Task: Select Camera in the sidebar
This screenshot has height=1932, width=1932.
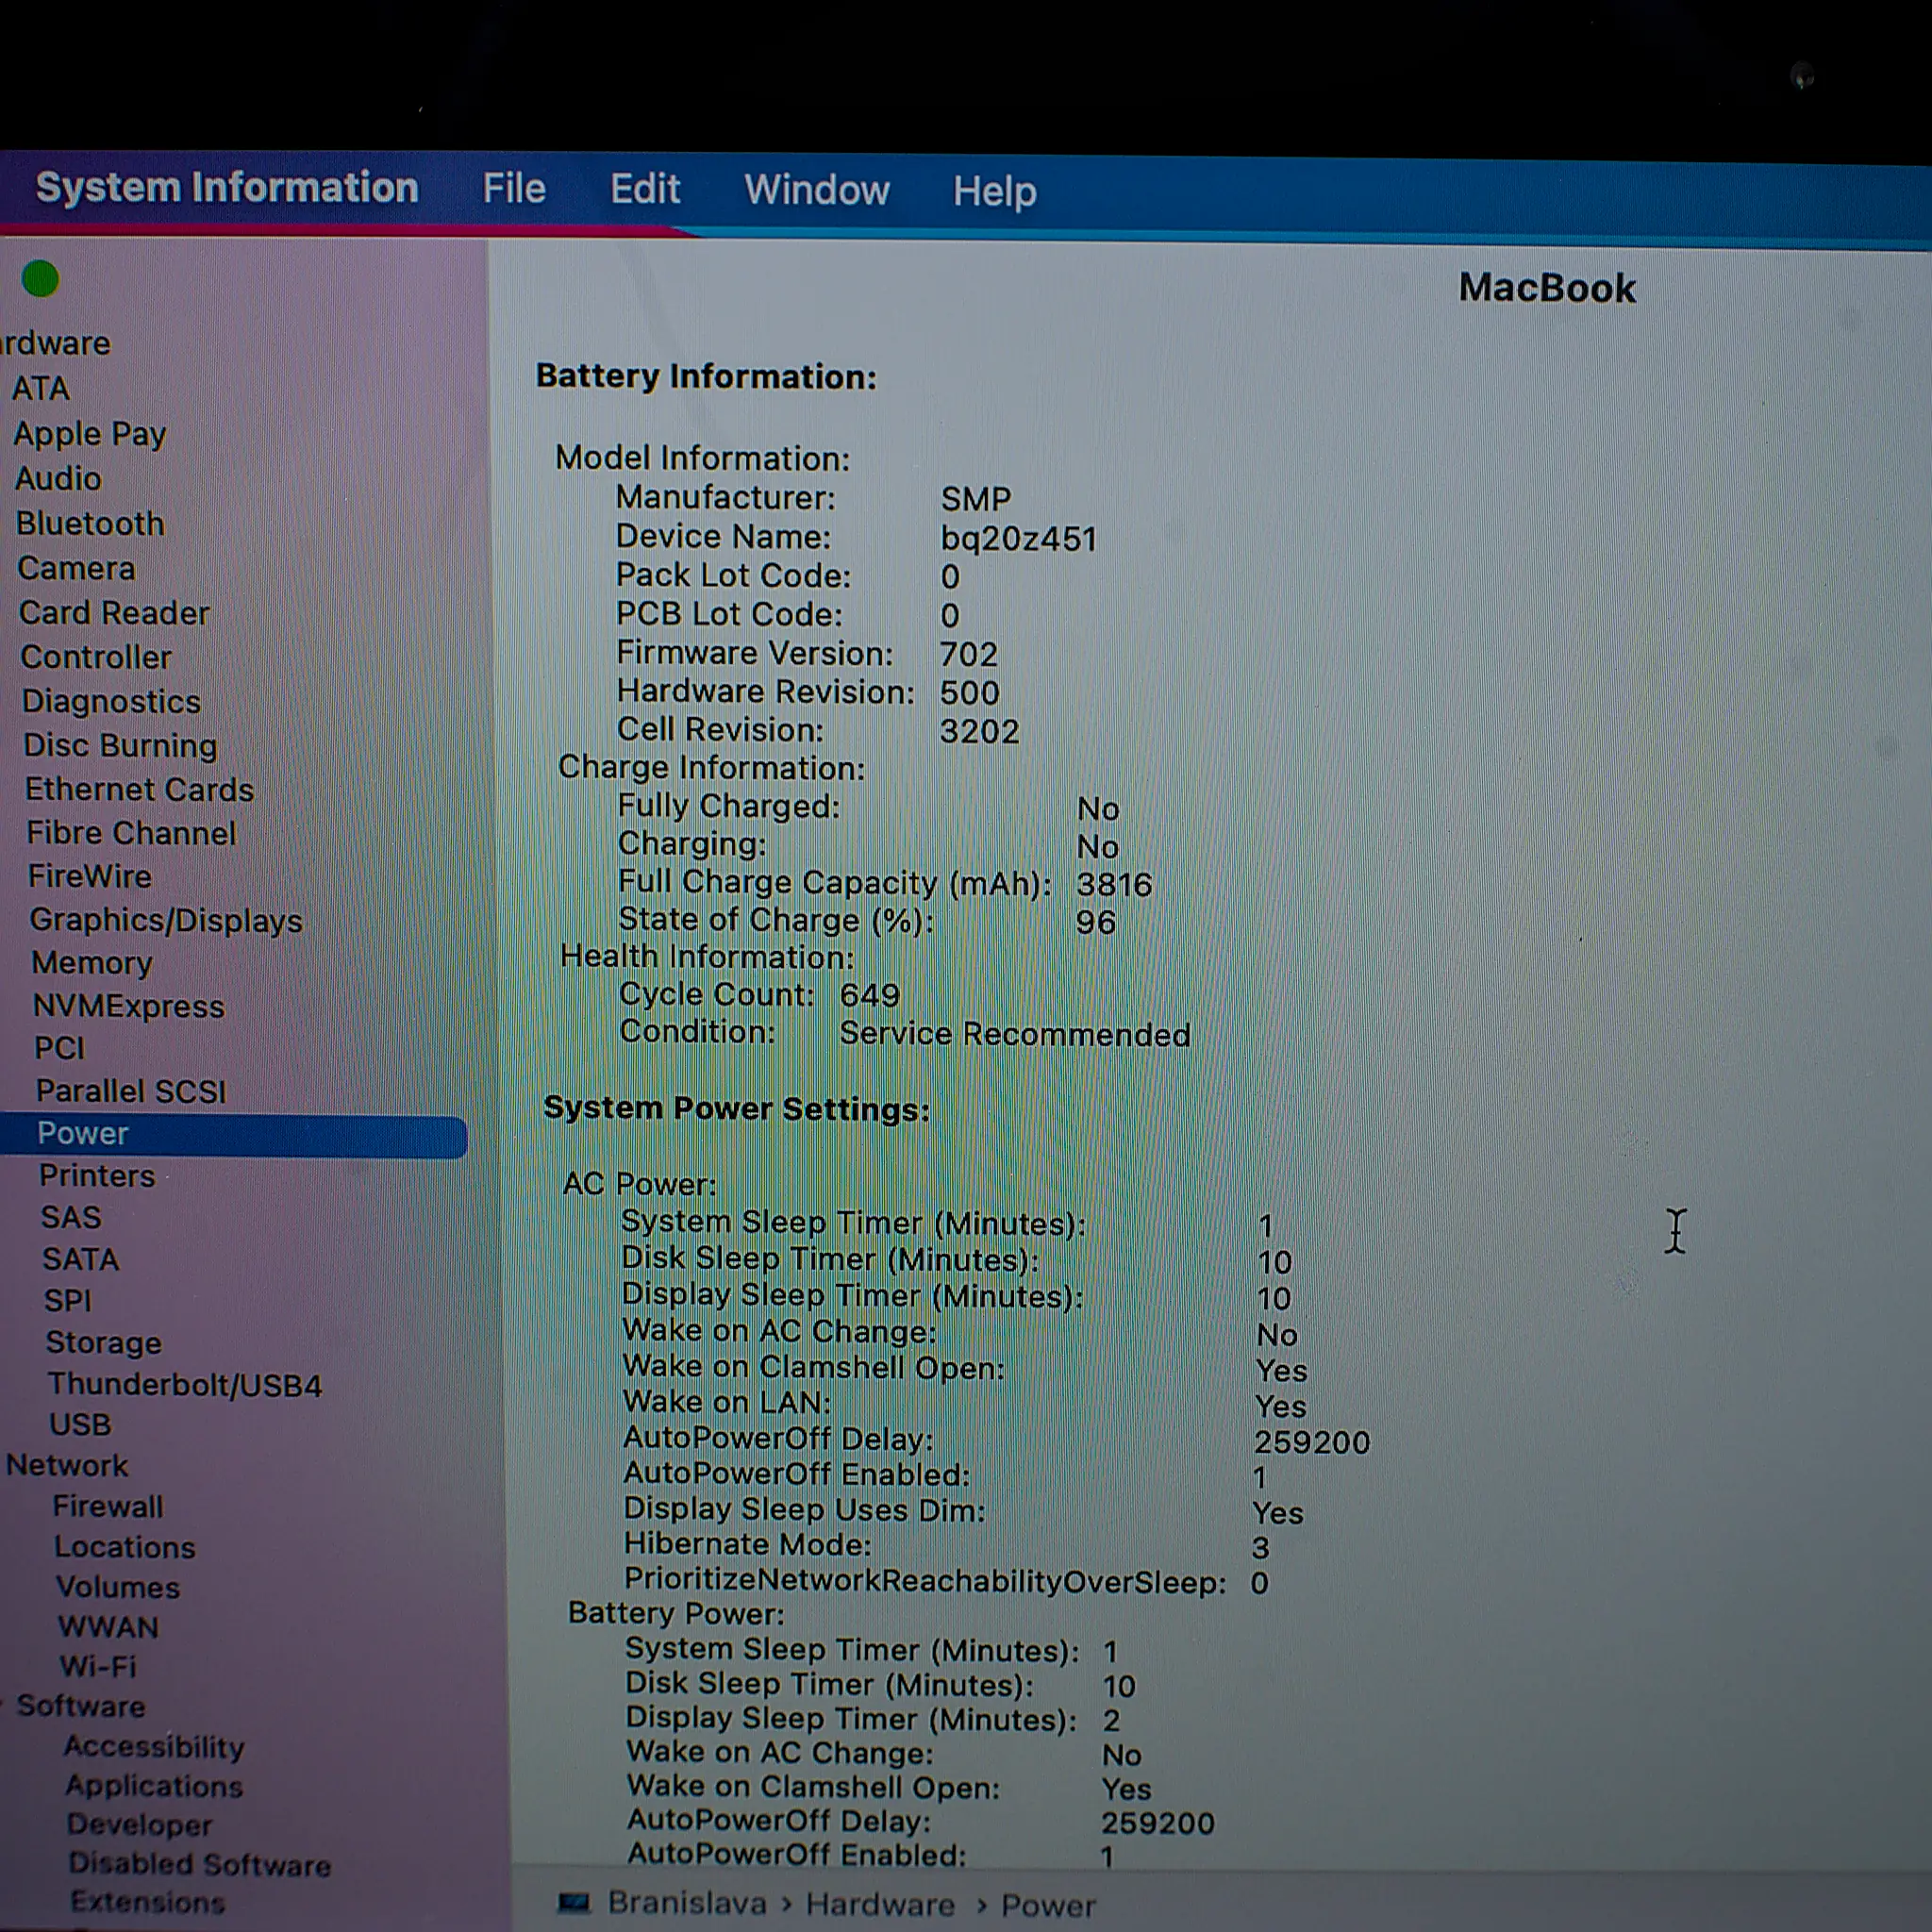Action: coord(76,568)
